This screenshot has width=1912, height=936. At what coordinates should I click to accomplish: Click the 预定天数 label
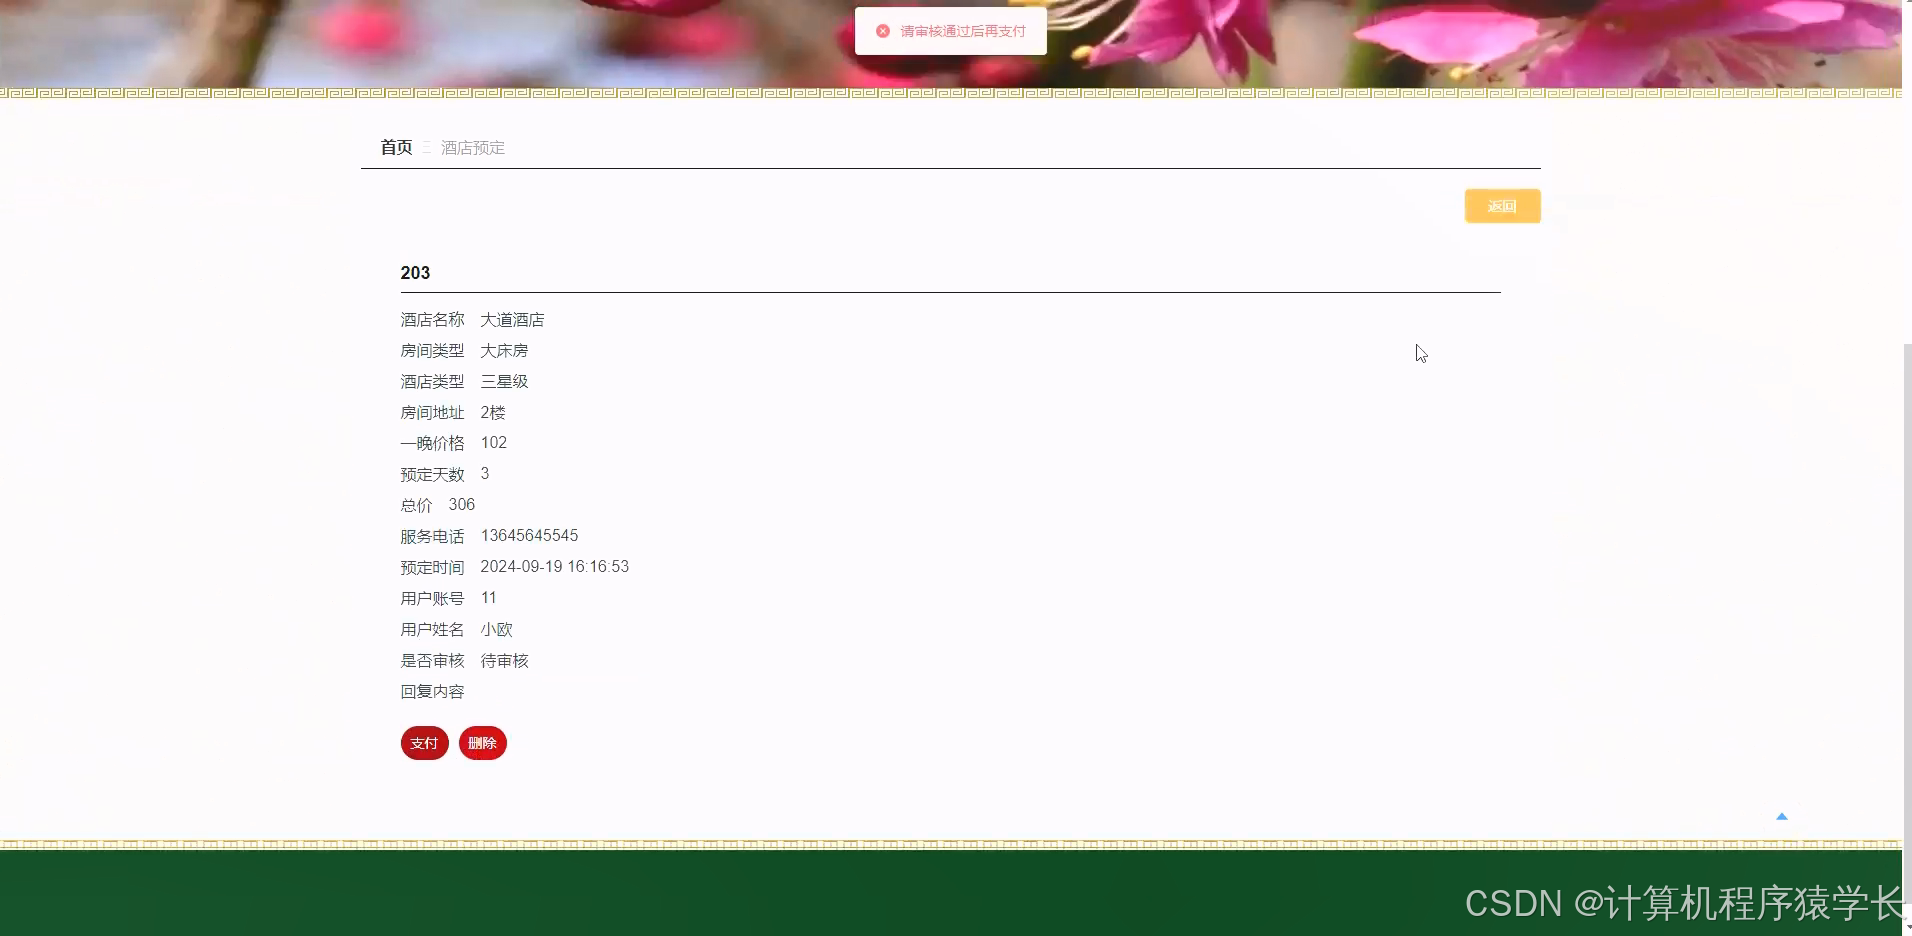432,475
